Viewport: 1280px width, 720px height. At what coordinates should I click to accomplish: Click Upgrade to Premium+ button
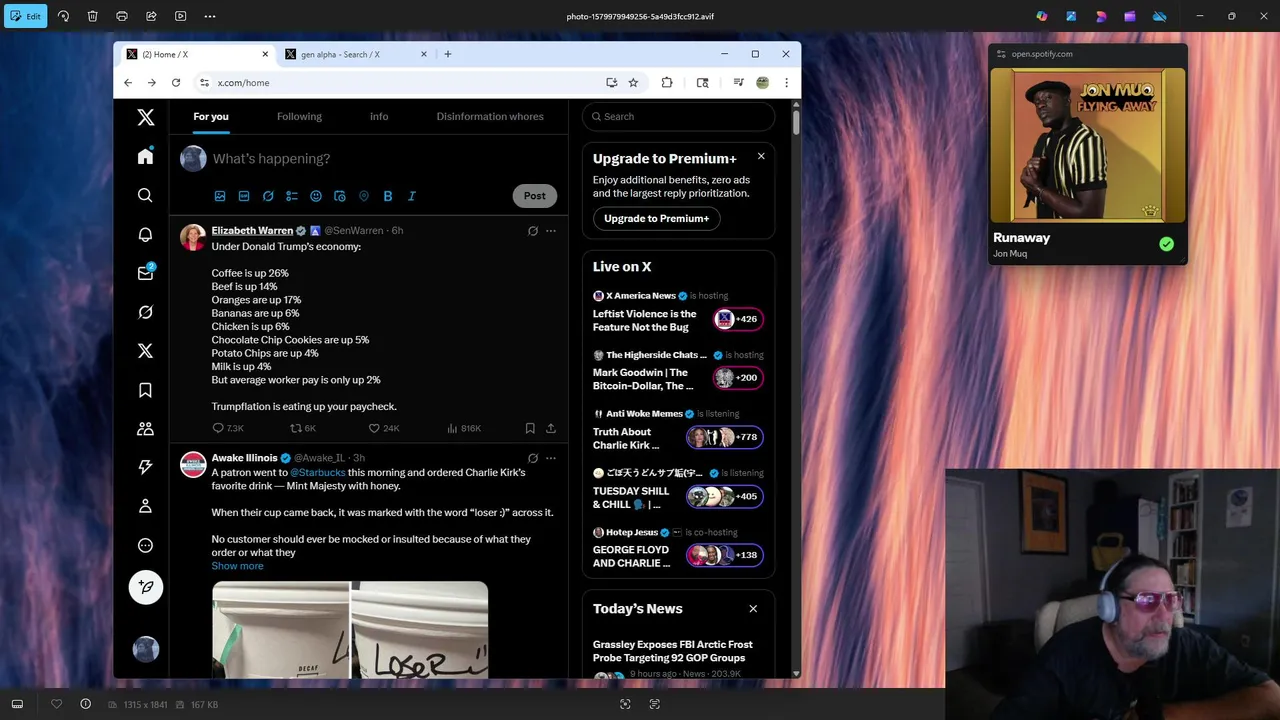[656, 218]
